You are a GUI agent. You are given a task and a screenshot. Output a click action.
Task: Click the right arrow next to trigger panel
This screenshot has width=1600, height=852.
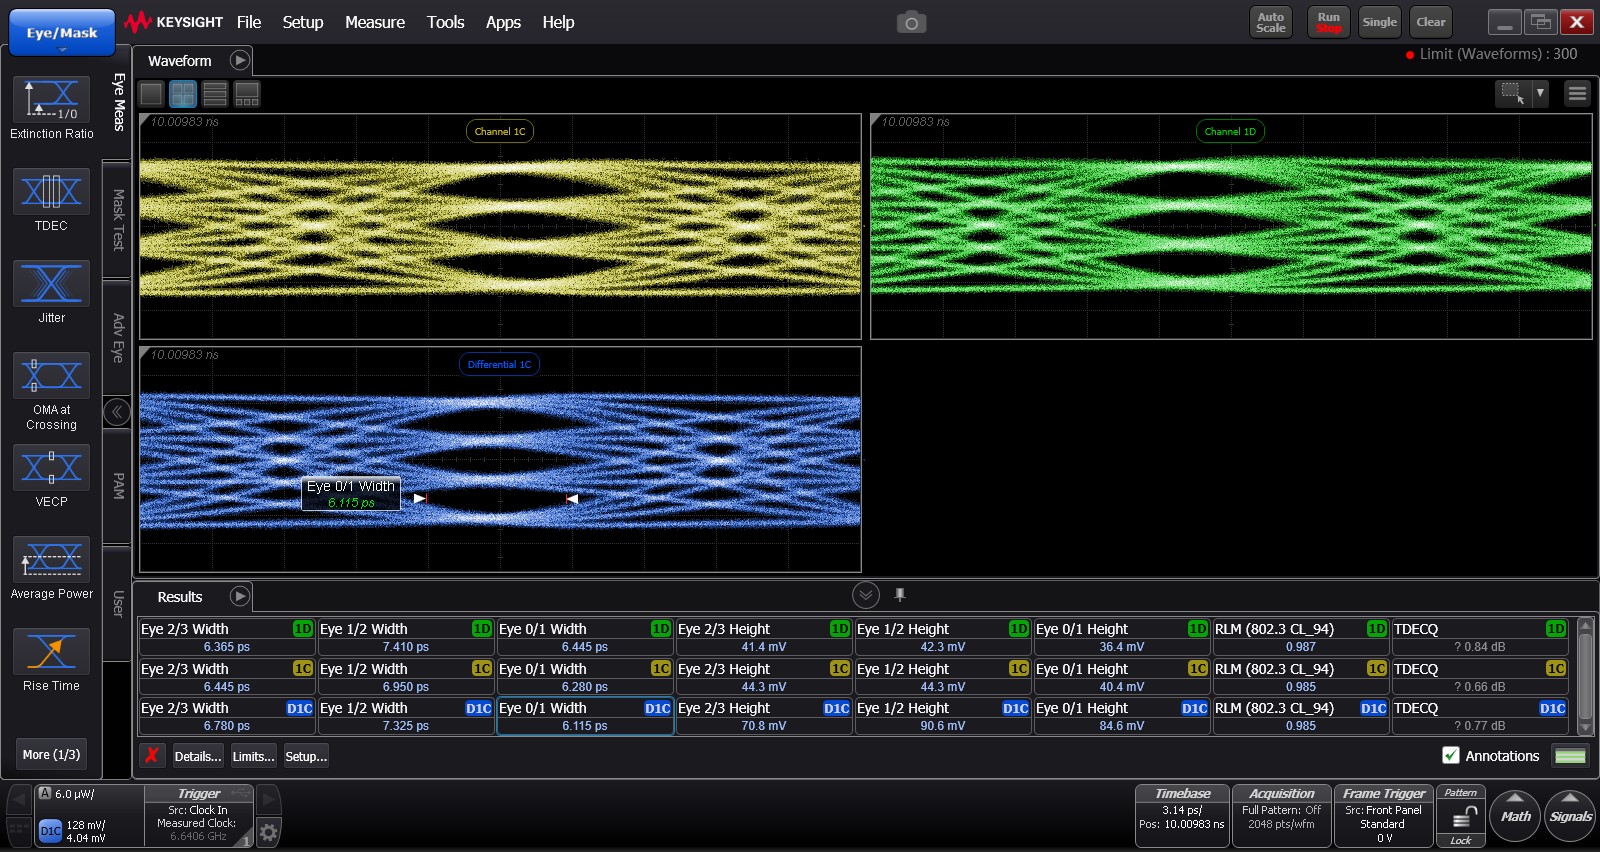coord(268,799)
